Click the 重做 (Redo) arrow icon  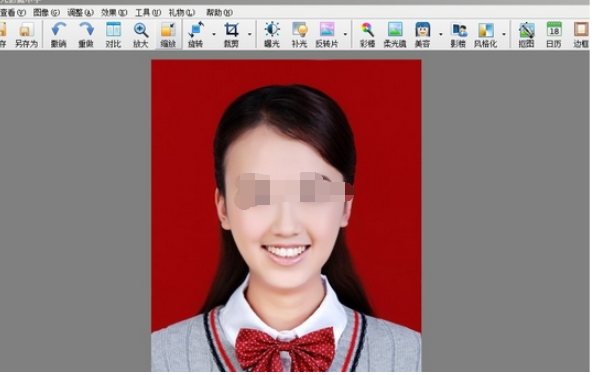click(86, 35)
